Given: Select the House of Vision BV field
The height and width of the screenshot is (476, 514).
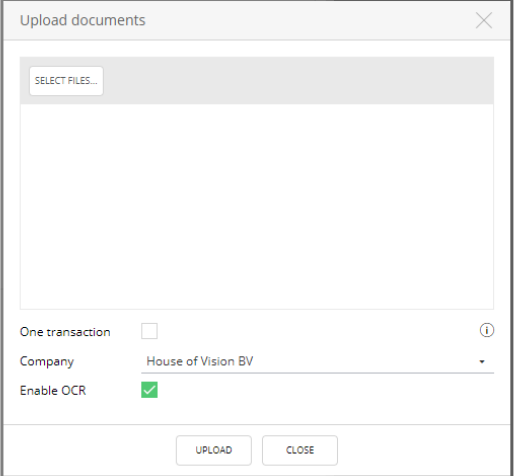Looking at the screenshot, I should (317, 361).
